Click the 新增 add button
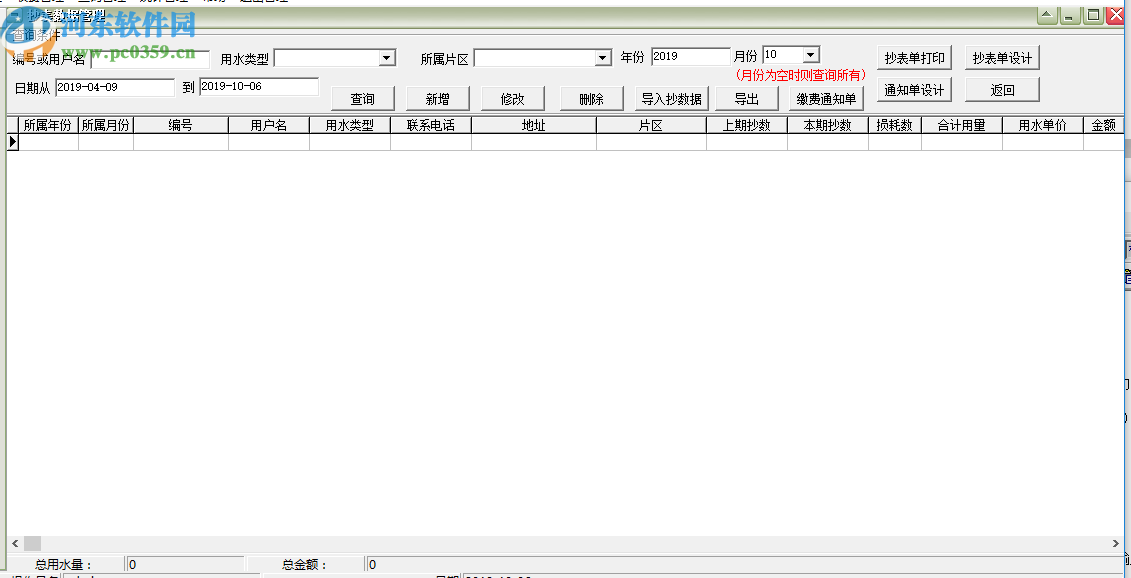The image size is (1131, 578). [x=438, y=99]
